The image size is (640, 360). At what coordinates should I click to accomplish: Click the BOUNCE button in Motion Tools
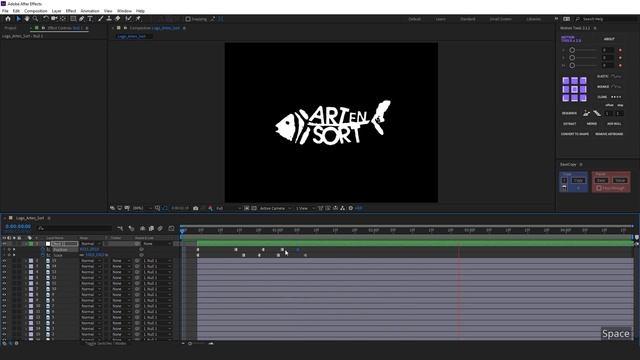603,87
